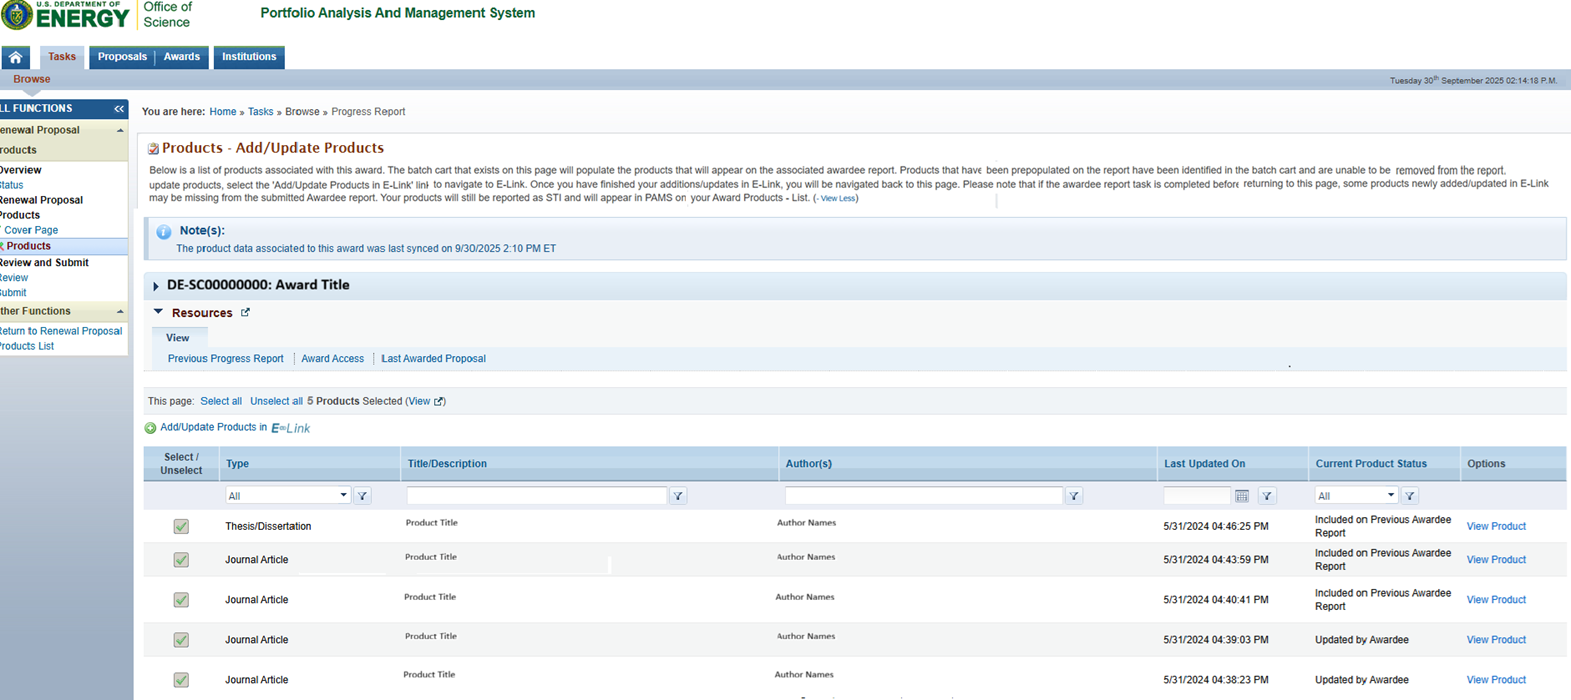Toggle checkbox for Journal Article updated 04:39:03 PM
Viewport: 1571px width, 700px height.
pos(181,640)
